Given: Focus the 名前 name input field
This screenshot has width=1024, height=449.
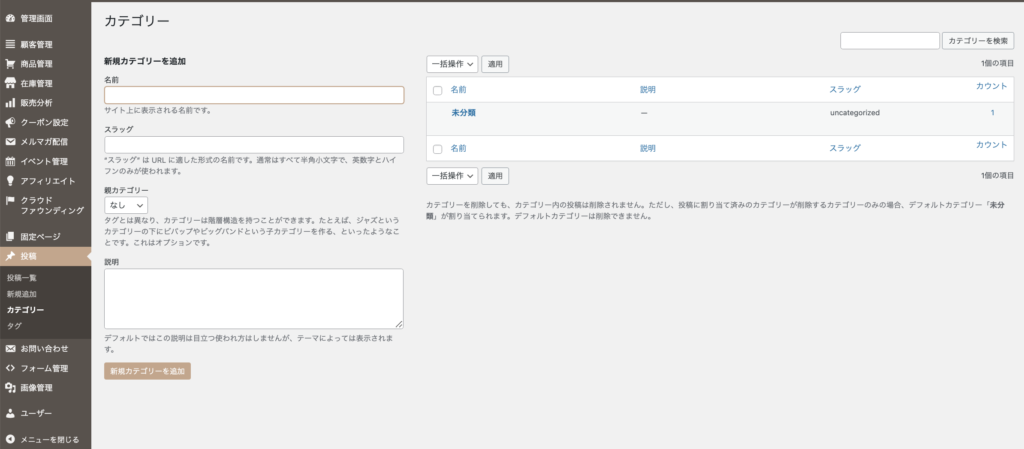Looking at the screenshot, I should tap(254, 95).
